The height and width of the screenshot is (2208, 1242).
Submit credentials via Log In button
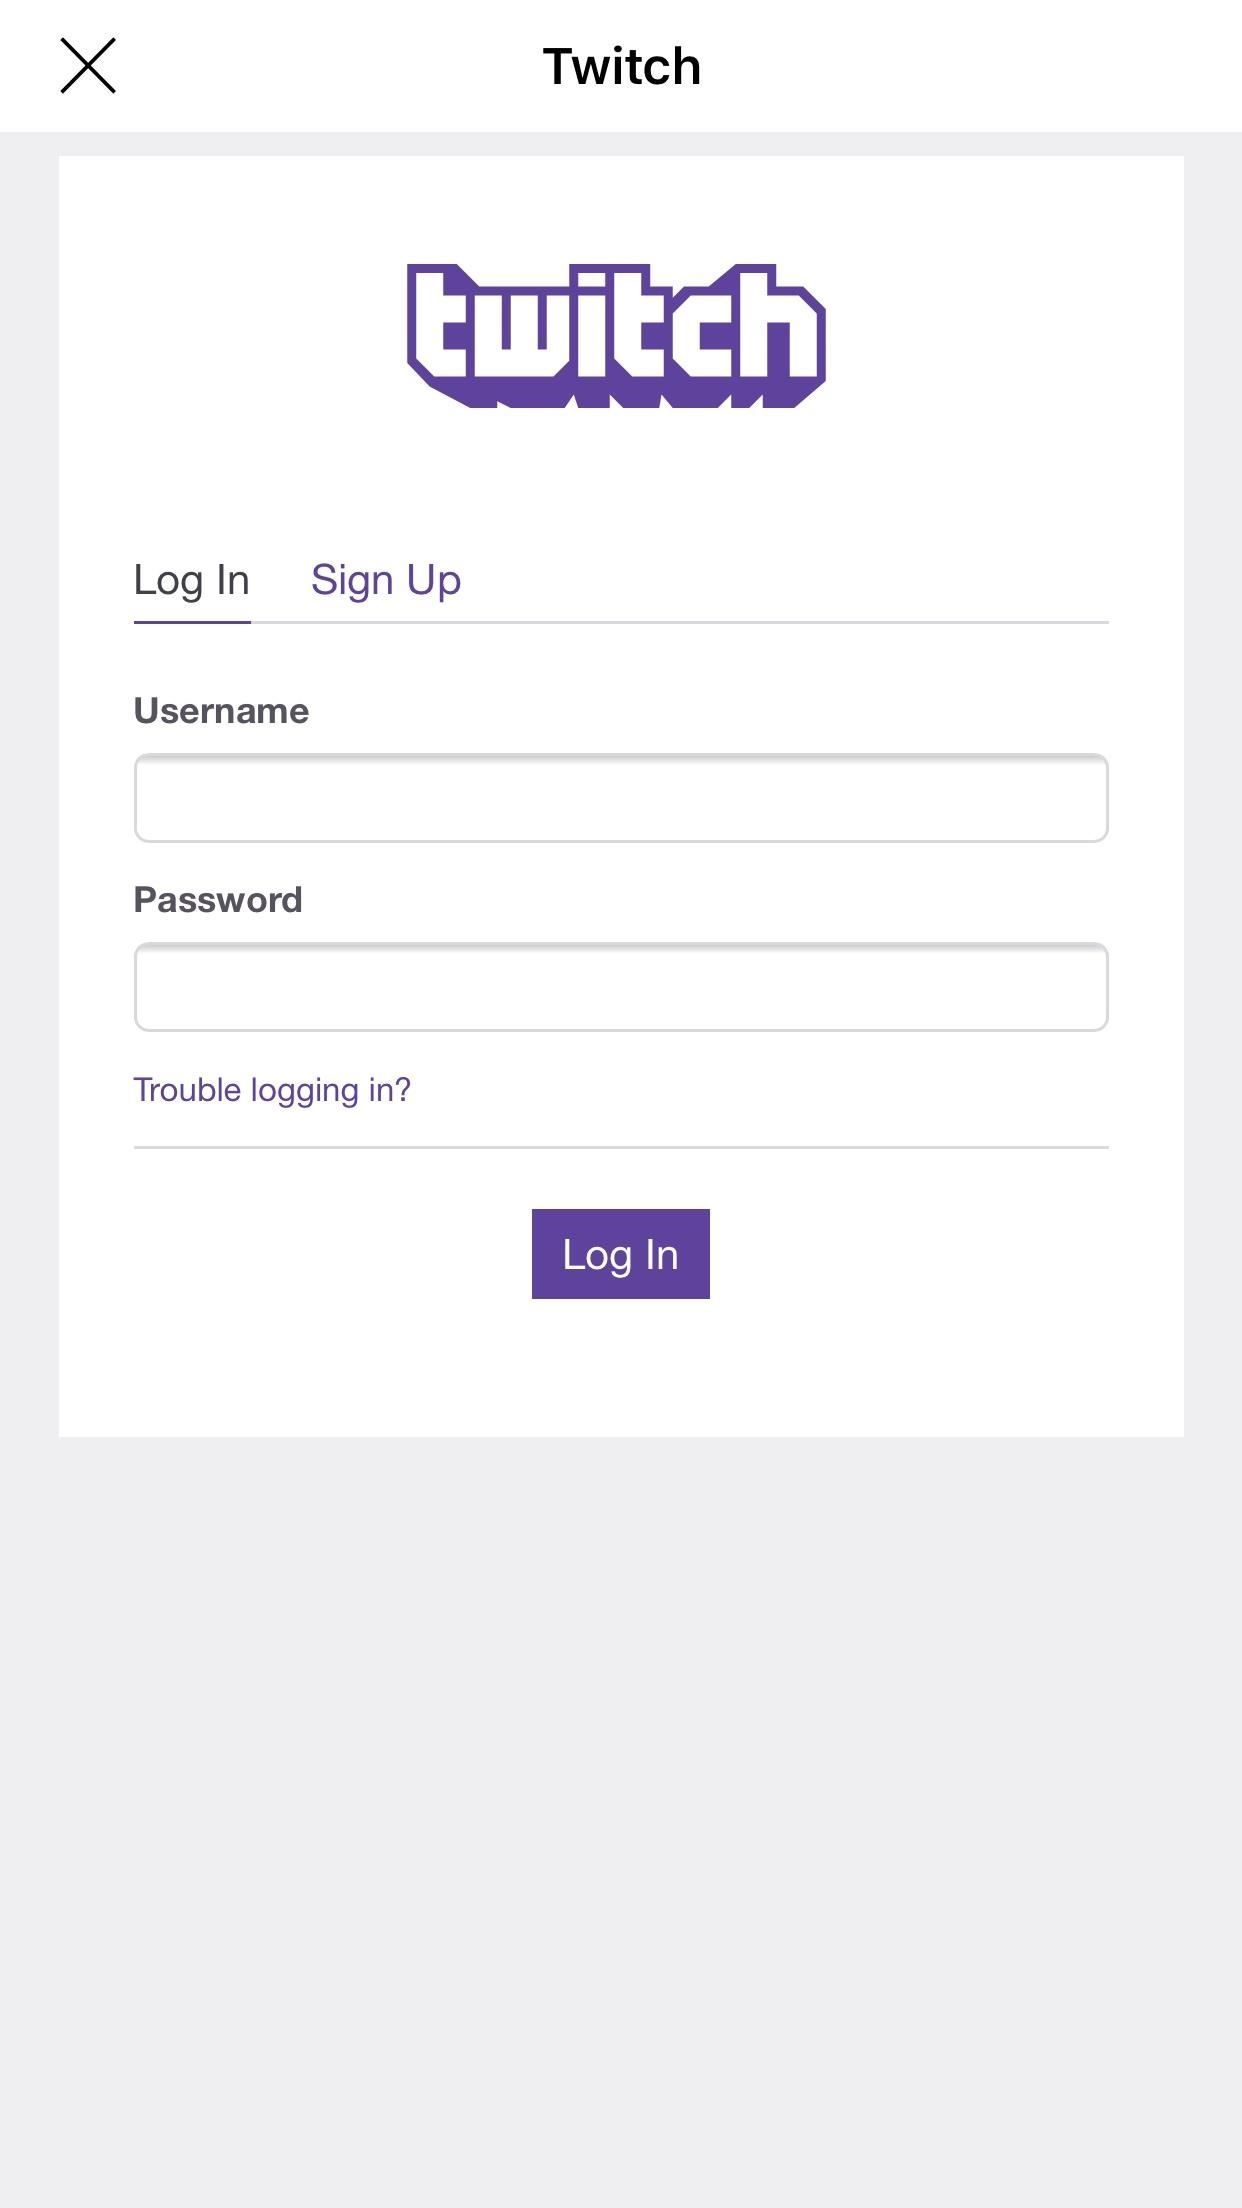coord(620,1253)
